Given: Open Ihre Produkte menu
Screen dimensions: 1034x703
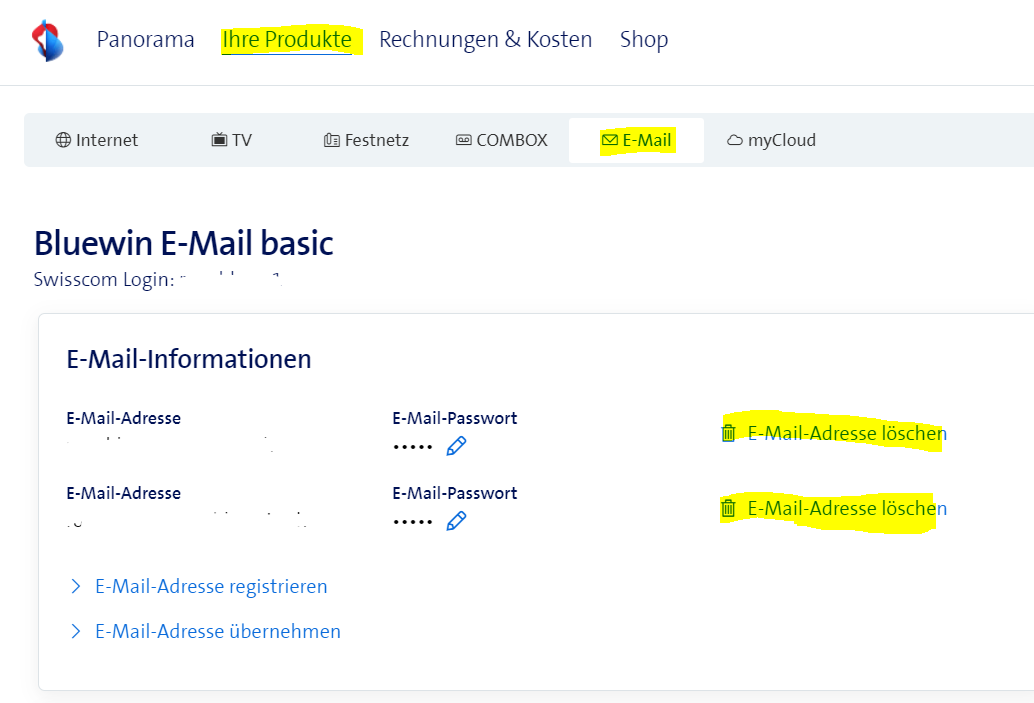Looking at the screenshot, I should 287,40.
